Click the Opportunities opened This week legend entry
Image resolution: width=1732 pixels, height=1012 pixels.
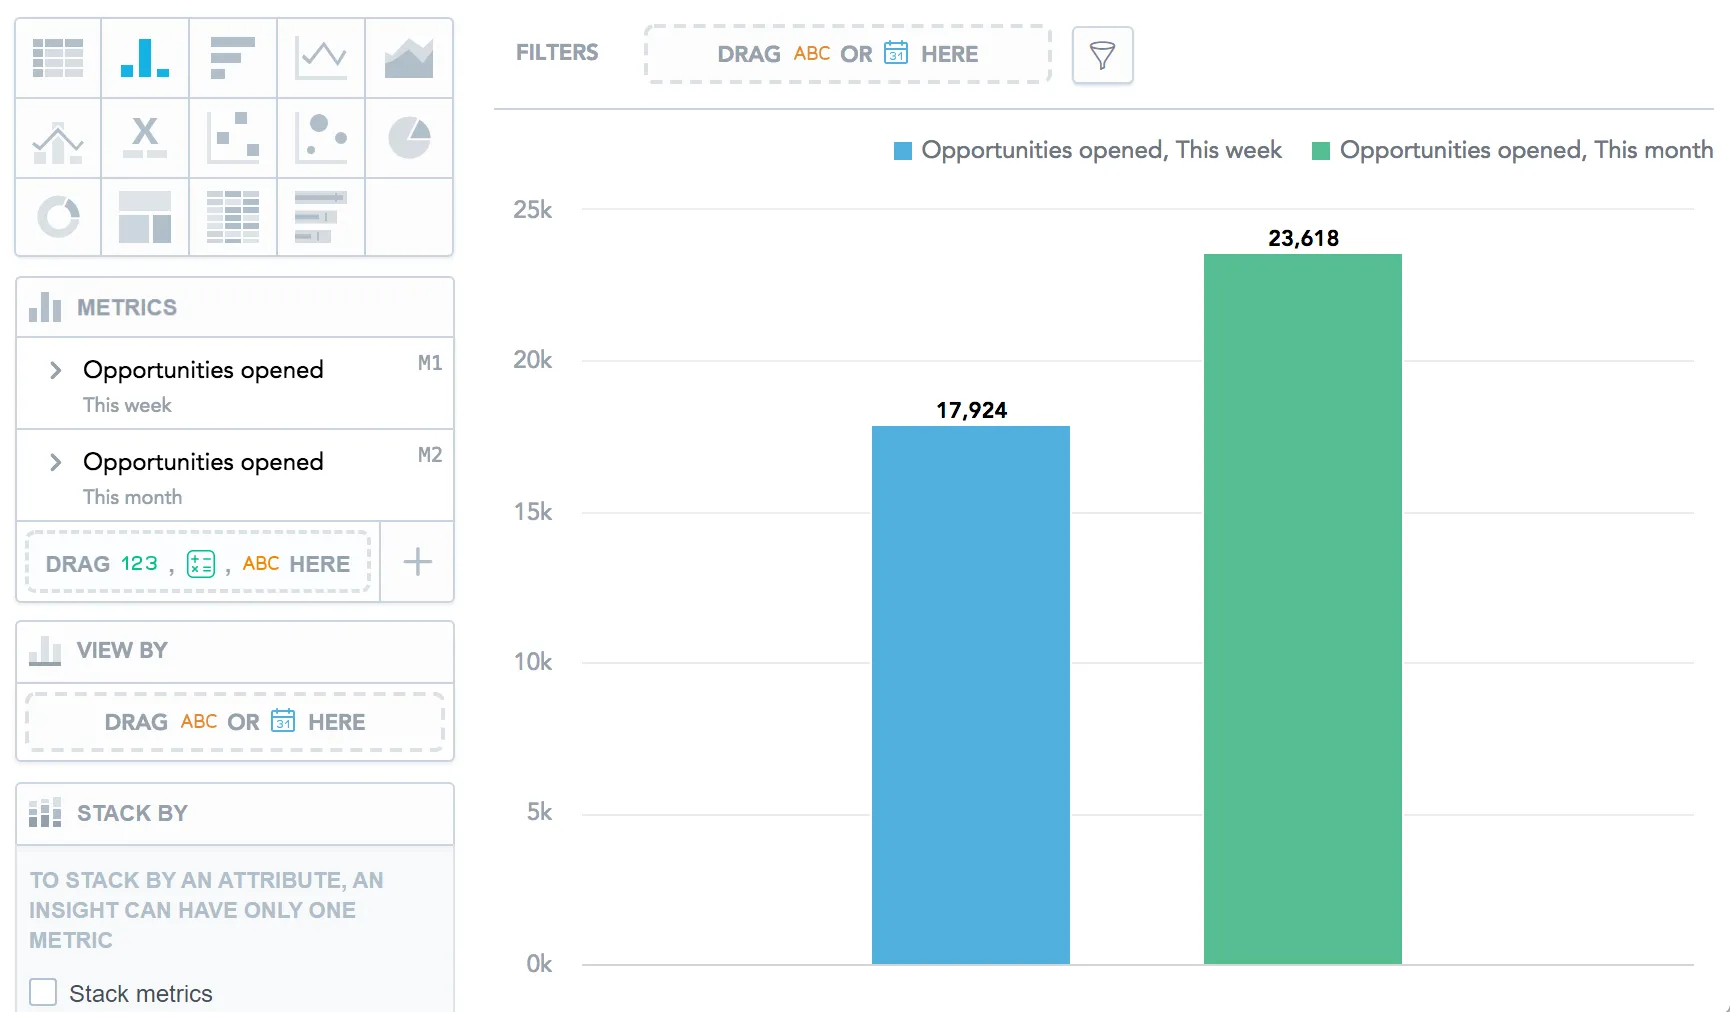1086,150
